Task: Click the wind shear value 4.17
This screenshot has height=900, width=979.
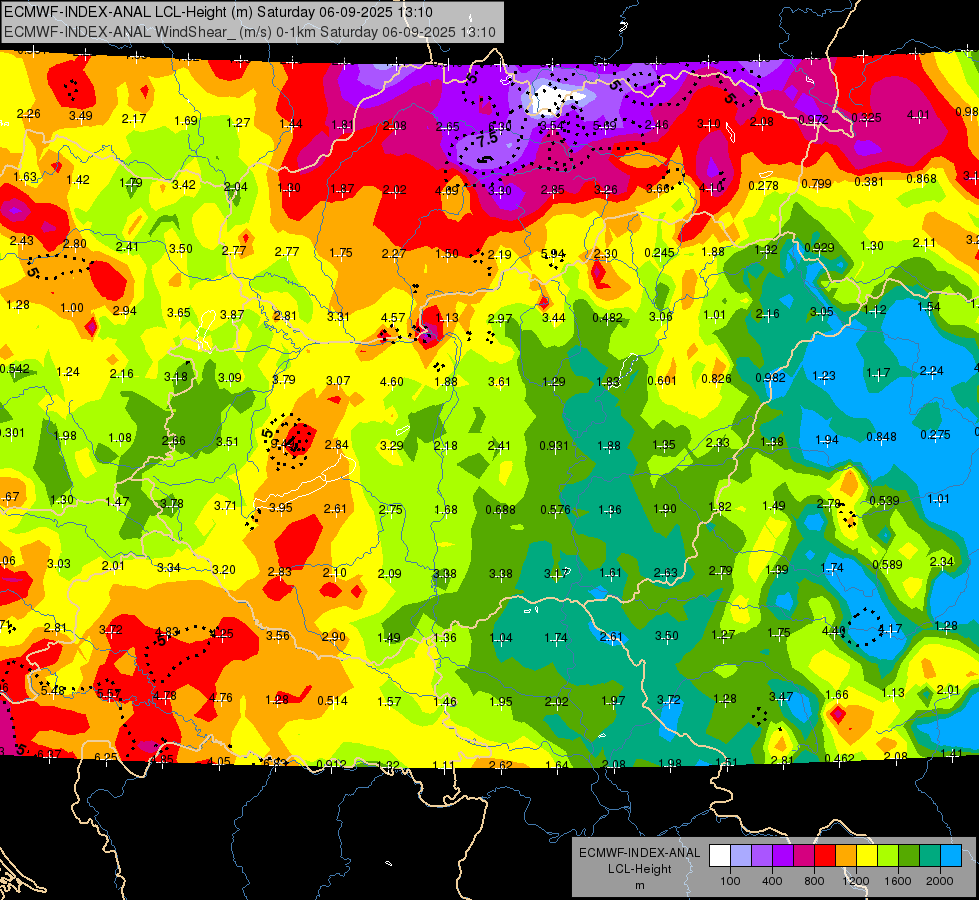Action: (x=890, y=628)
